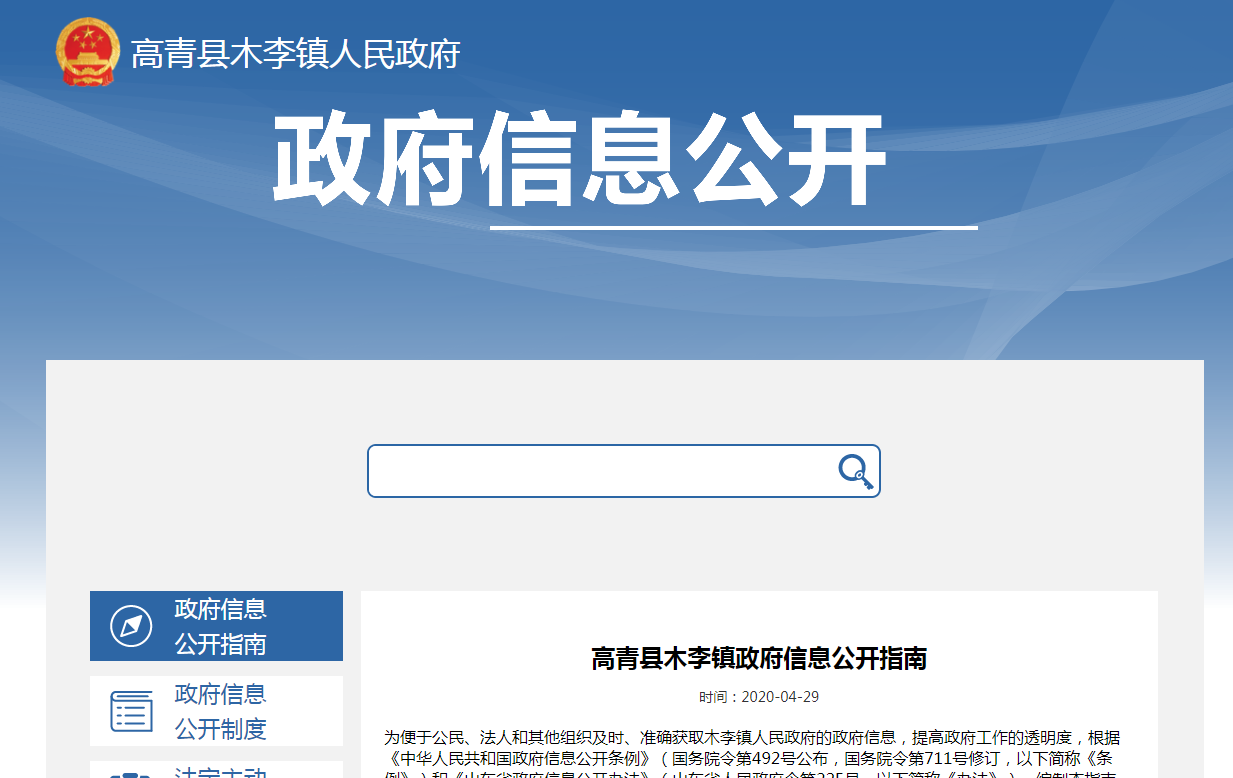
Task: Switch to the 政府信息公开制度 sidebar tab
Action: (220, 711)
